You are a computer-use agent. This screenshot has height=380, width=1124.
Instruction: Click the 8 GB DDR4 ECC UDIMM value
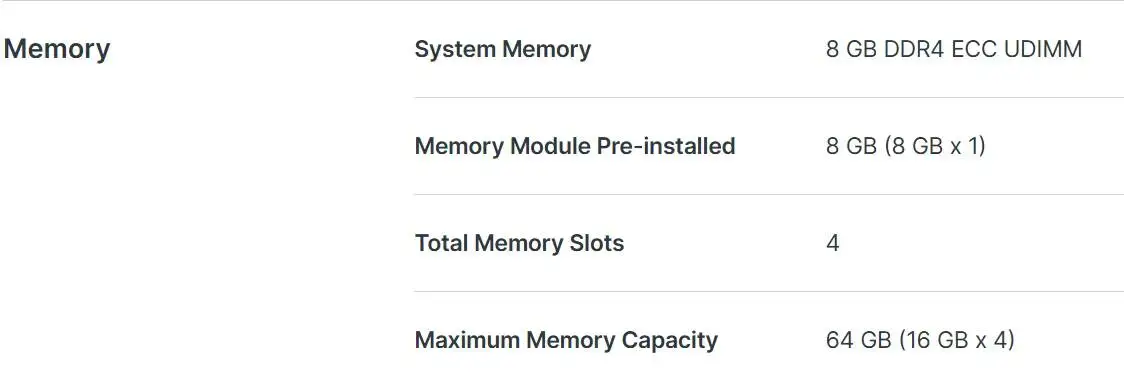pyautogui.click(x=953, y=49)
